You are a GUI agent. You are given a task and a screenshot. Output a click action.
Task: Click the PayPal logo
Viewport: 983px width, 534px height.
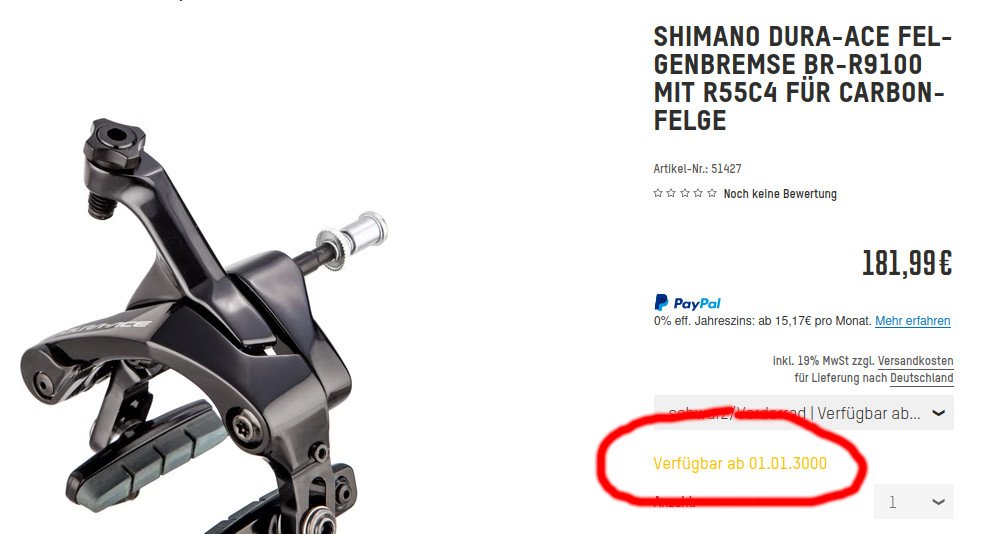tap(687, 303)
